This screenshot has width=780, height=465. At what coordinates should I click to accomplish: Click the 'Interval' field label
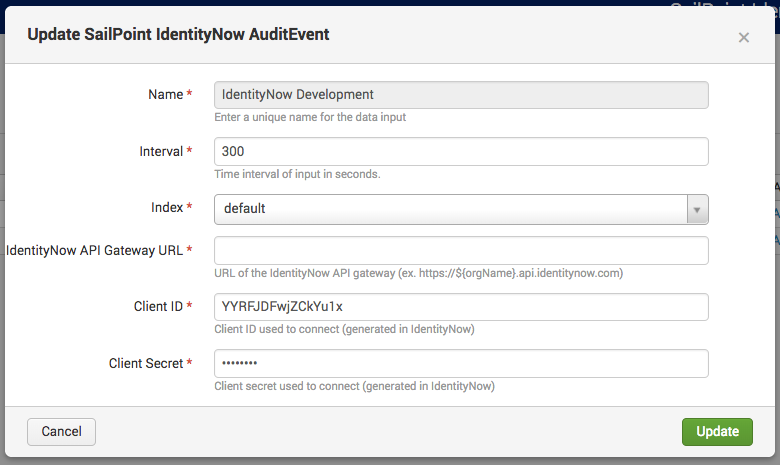[x=161, y=151]
